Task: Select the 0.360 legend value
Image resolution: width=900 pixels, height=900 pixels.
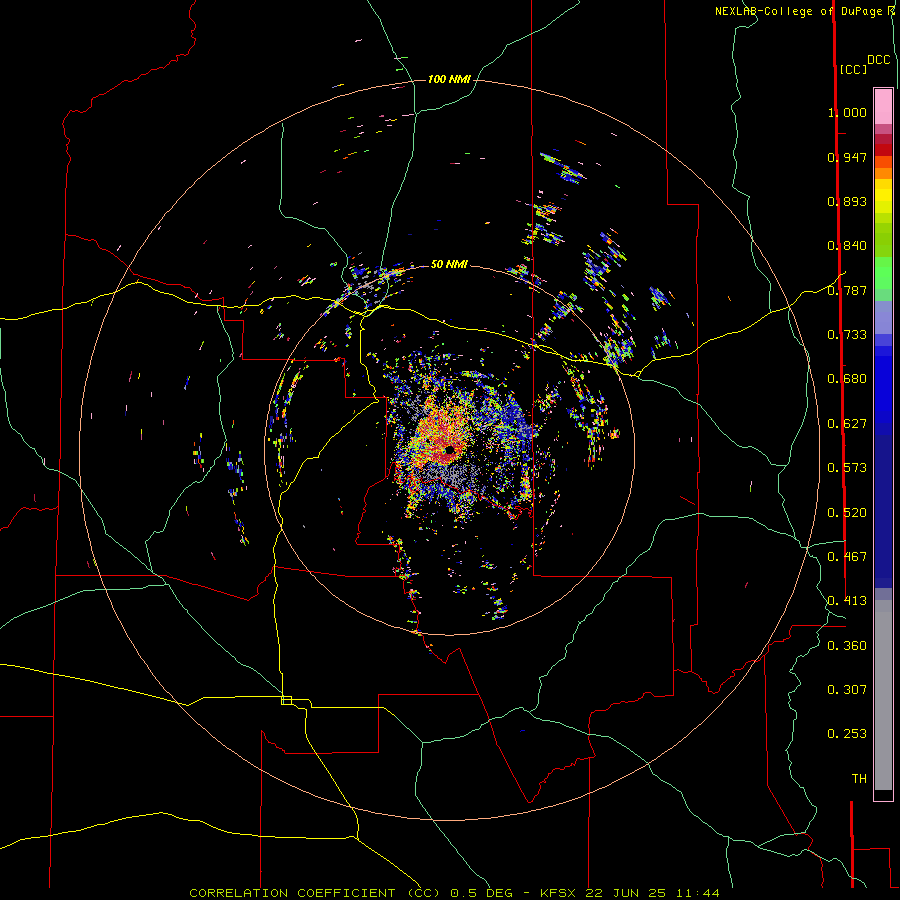Action: coord(847,646)
